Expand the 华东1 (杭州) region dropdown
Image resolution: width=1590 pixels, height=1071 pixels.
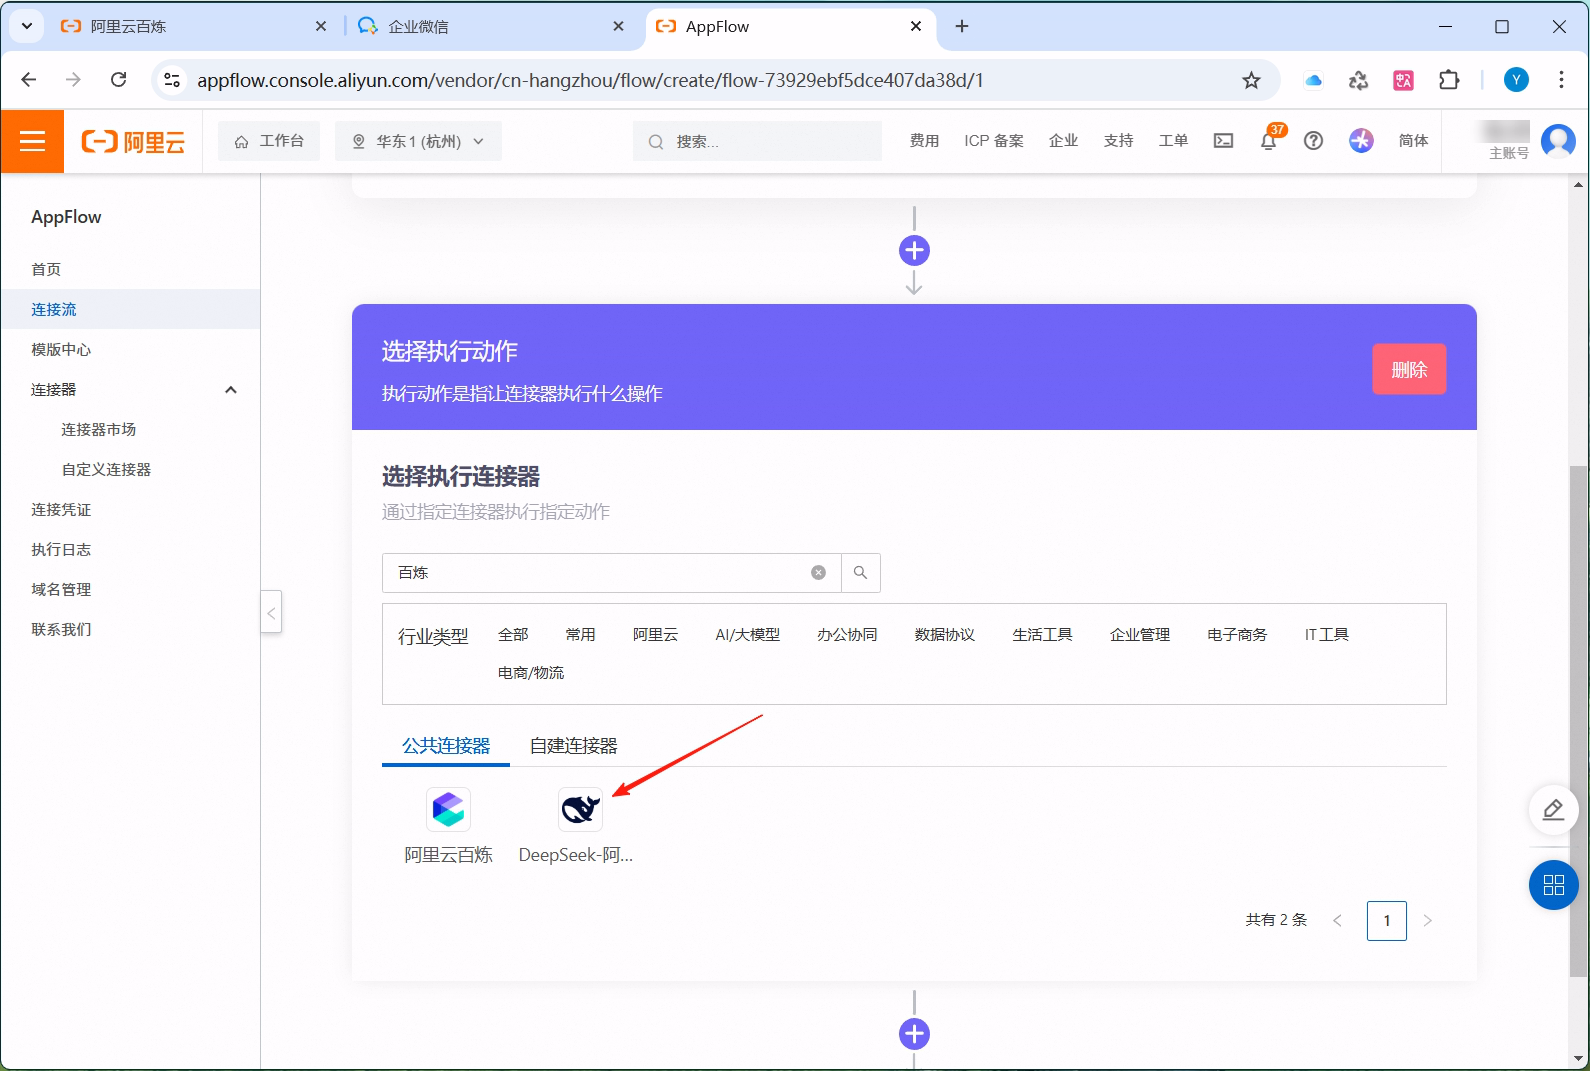(x=418, y=141)
